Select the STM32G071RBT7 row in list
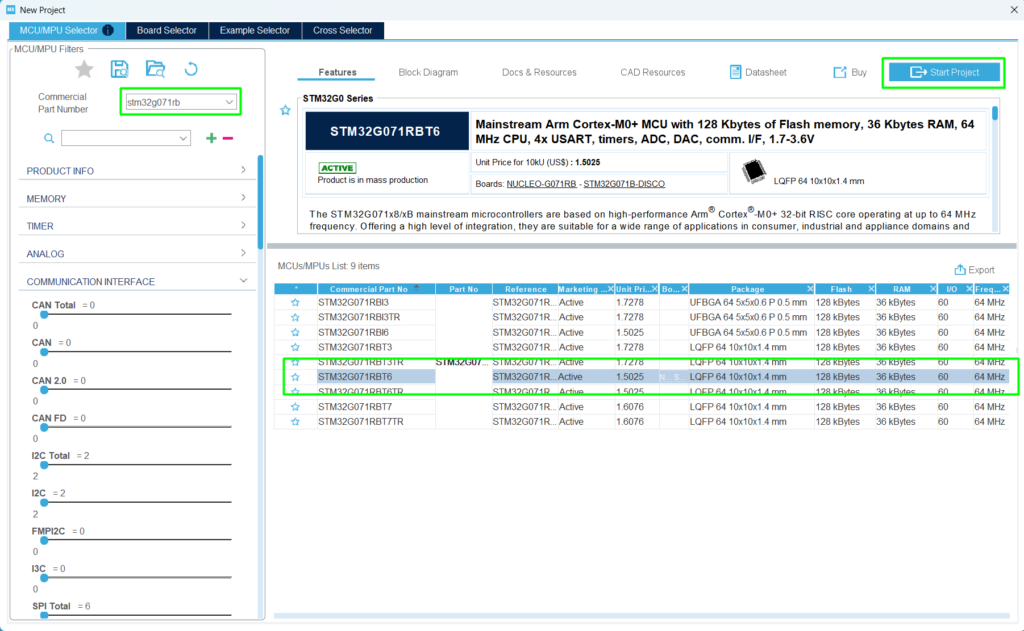 pyautogui.click(x=355, y=407)
